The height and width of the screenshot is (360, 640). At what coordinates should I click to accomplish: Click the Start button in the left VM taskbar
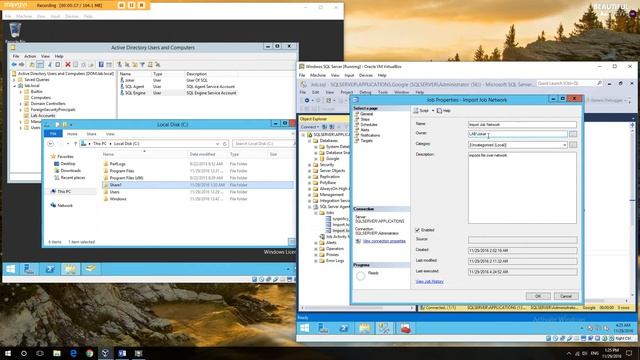pyautogui.click(x=11, y=269)
